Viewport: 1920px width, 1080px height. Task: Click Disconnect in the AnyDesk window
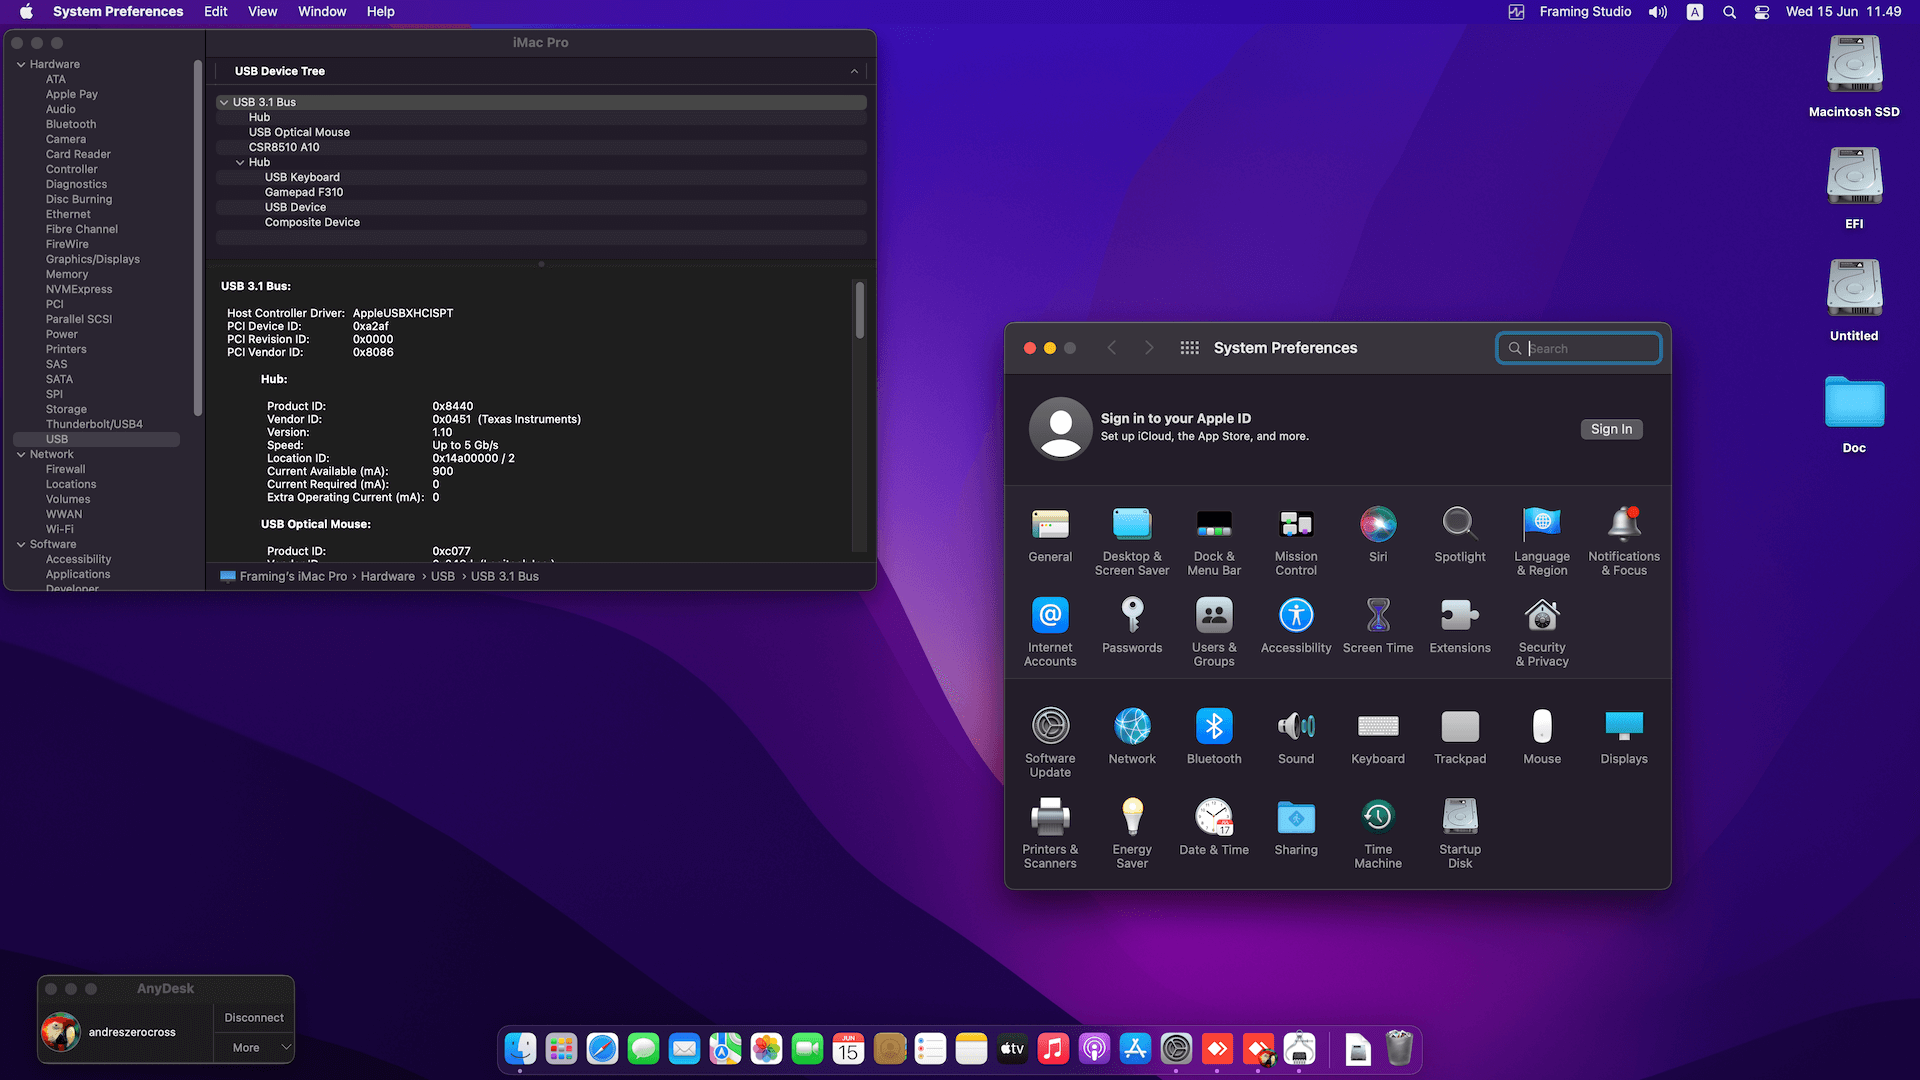click(x=254, y=1017)
